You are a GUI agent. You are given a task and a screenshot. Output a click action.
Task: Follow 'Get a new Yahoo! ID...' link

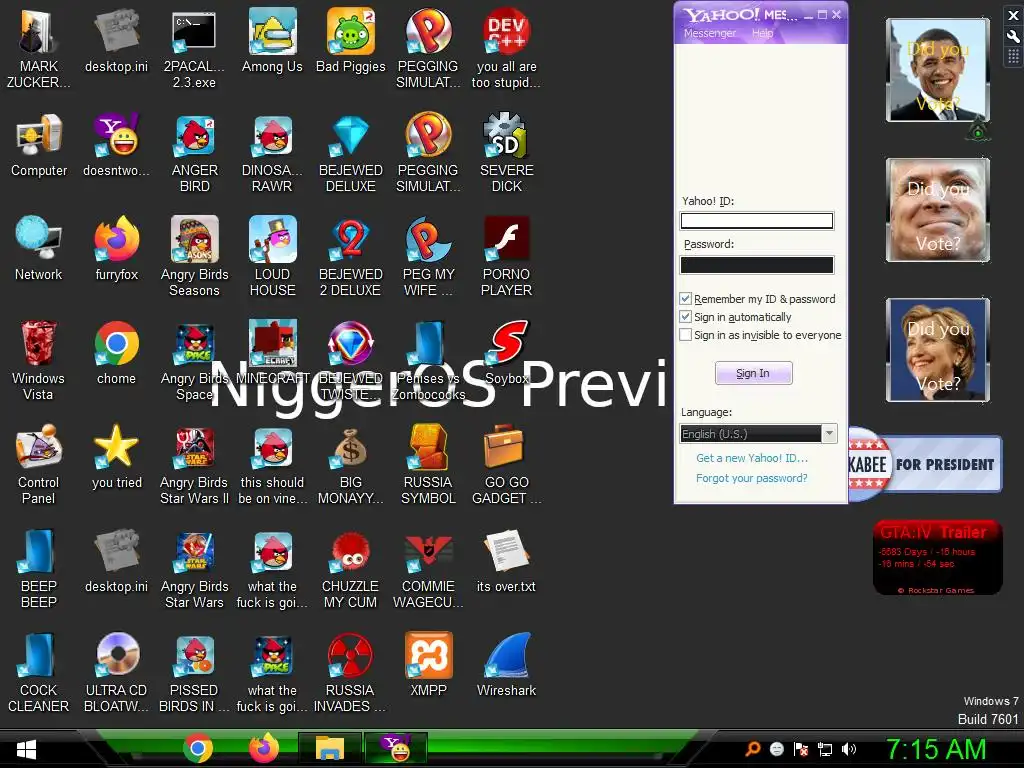click(x=752, y=458)
